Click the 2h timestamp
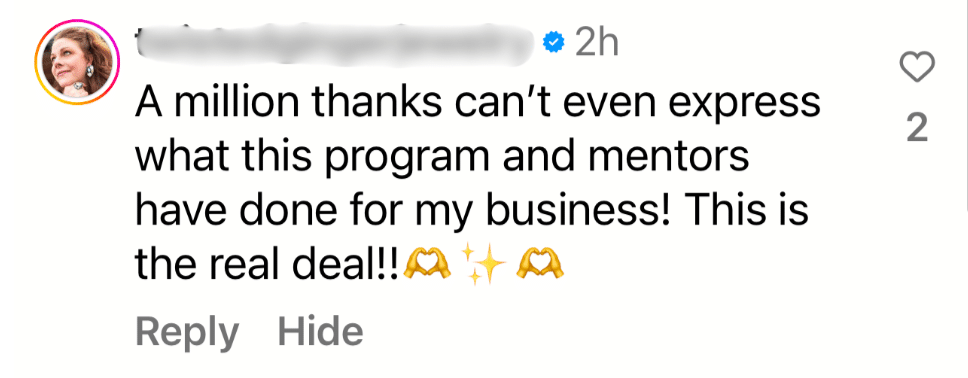 (596, 42)
